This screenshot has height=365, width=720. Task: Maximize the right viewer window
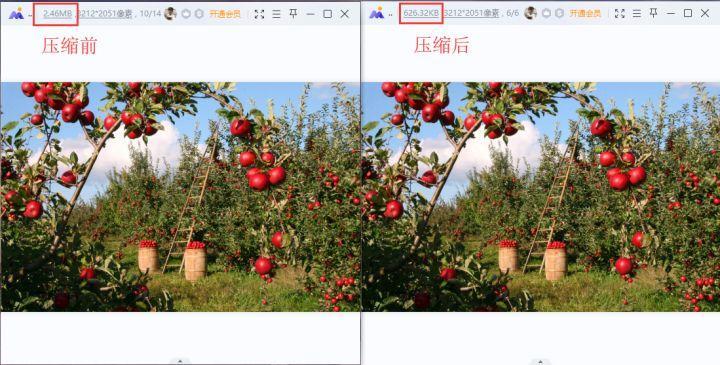click(688, 14)
